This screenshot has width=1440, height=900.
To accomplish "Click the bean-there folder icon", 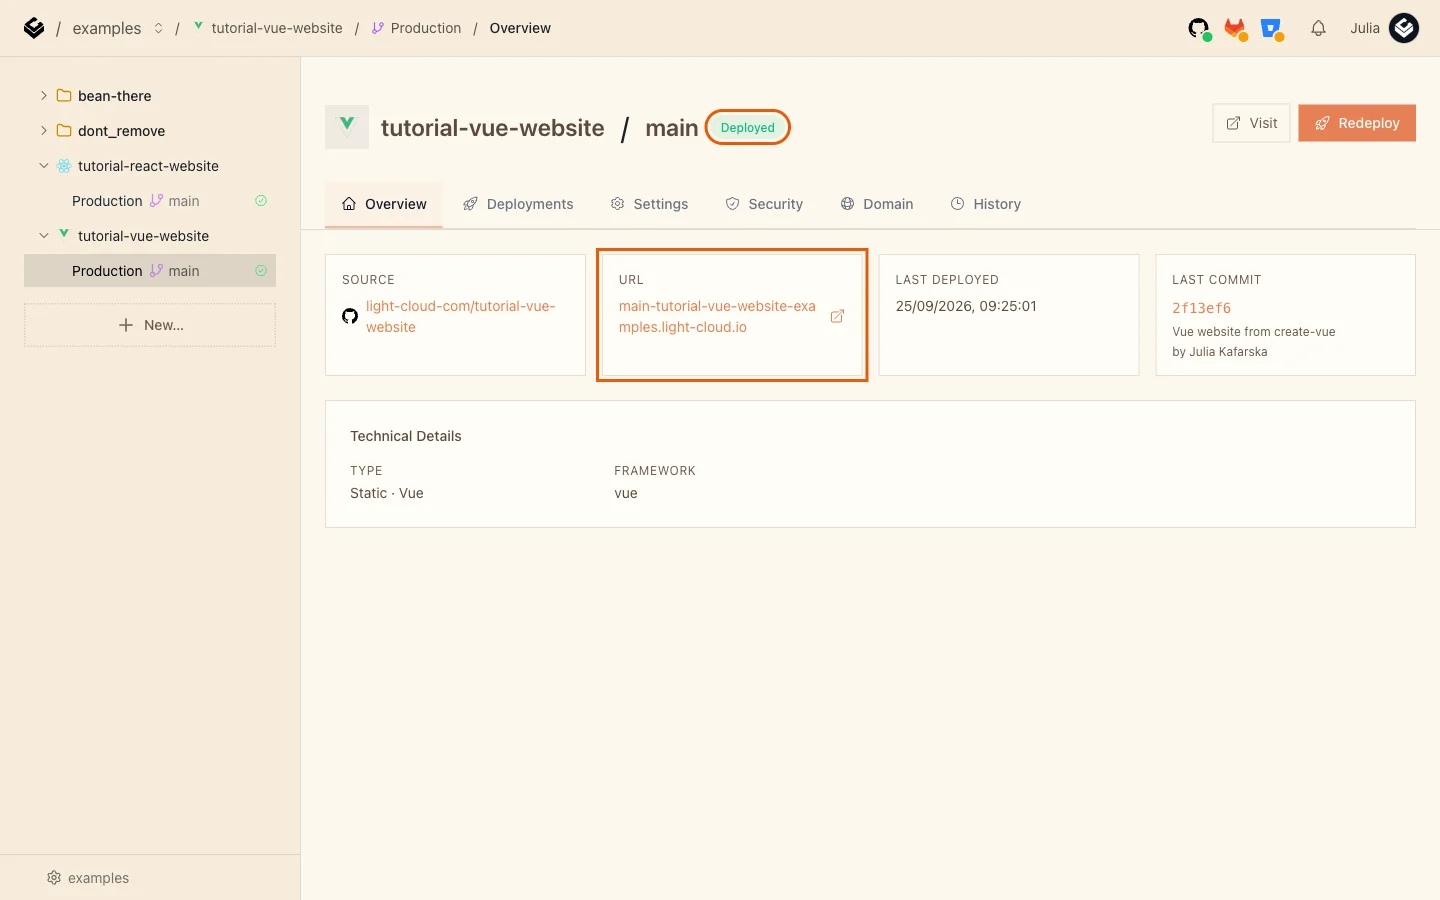I will tap(64, 96).
